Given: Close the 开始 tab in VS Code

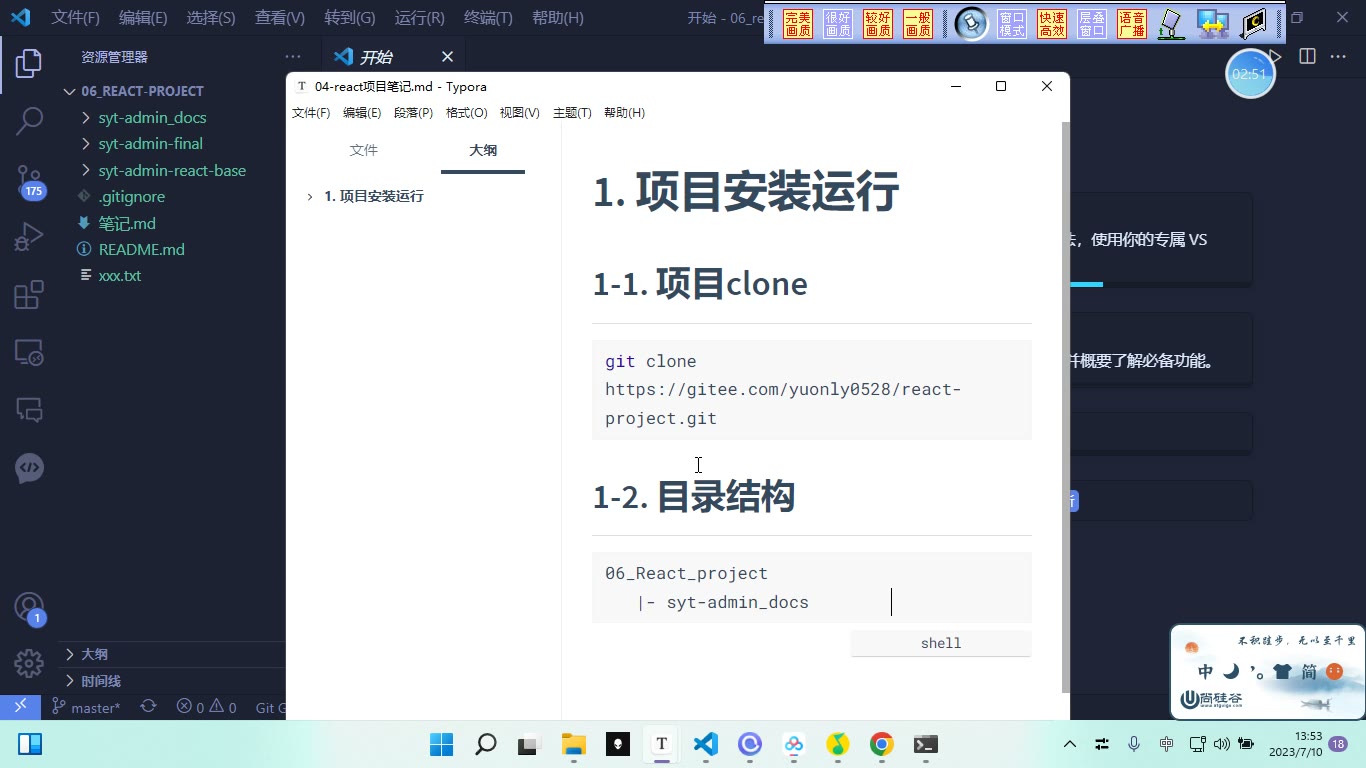Looking at the screenshot, I should coord(447,57).
